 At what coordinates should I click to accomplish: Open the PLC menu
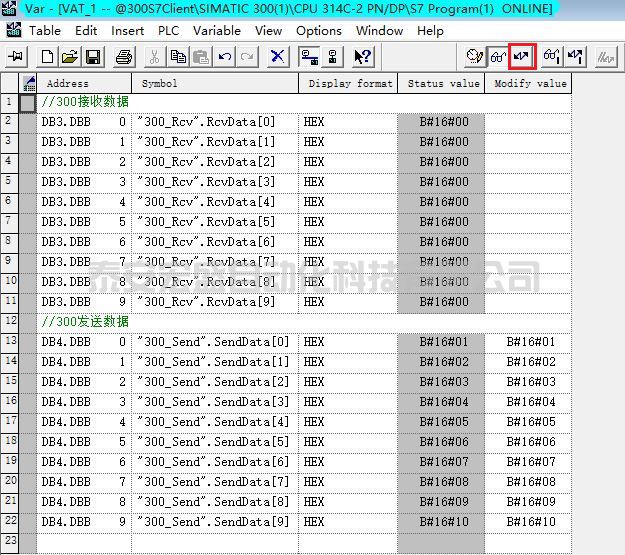[169, 31]
